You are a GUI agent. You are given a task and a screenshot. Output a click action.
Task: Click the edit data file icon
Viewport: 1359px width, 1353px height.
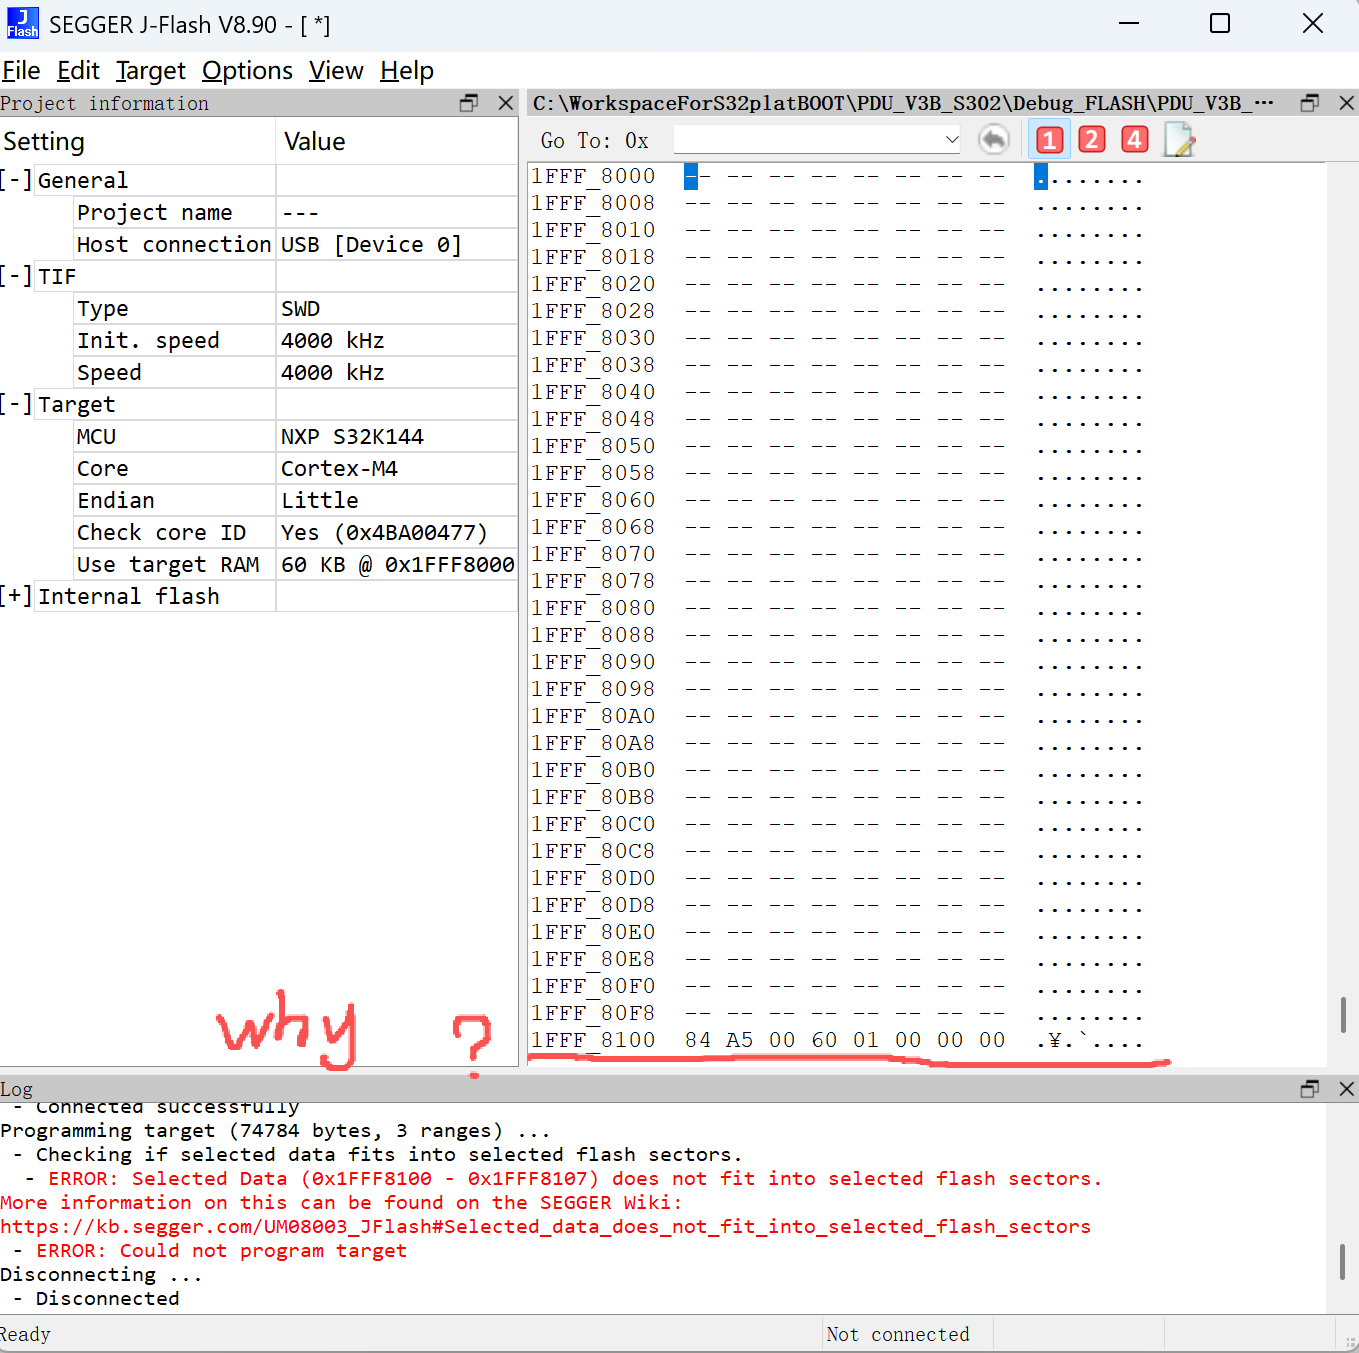1180,140
